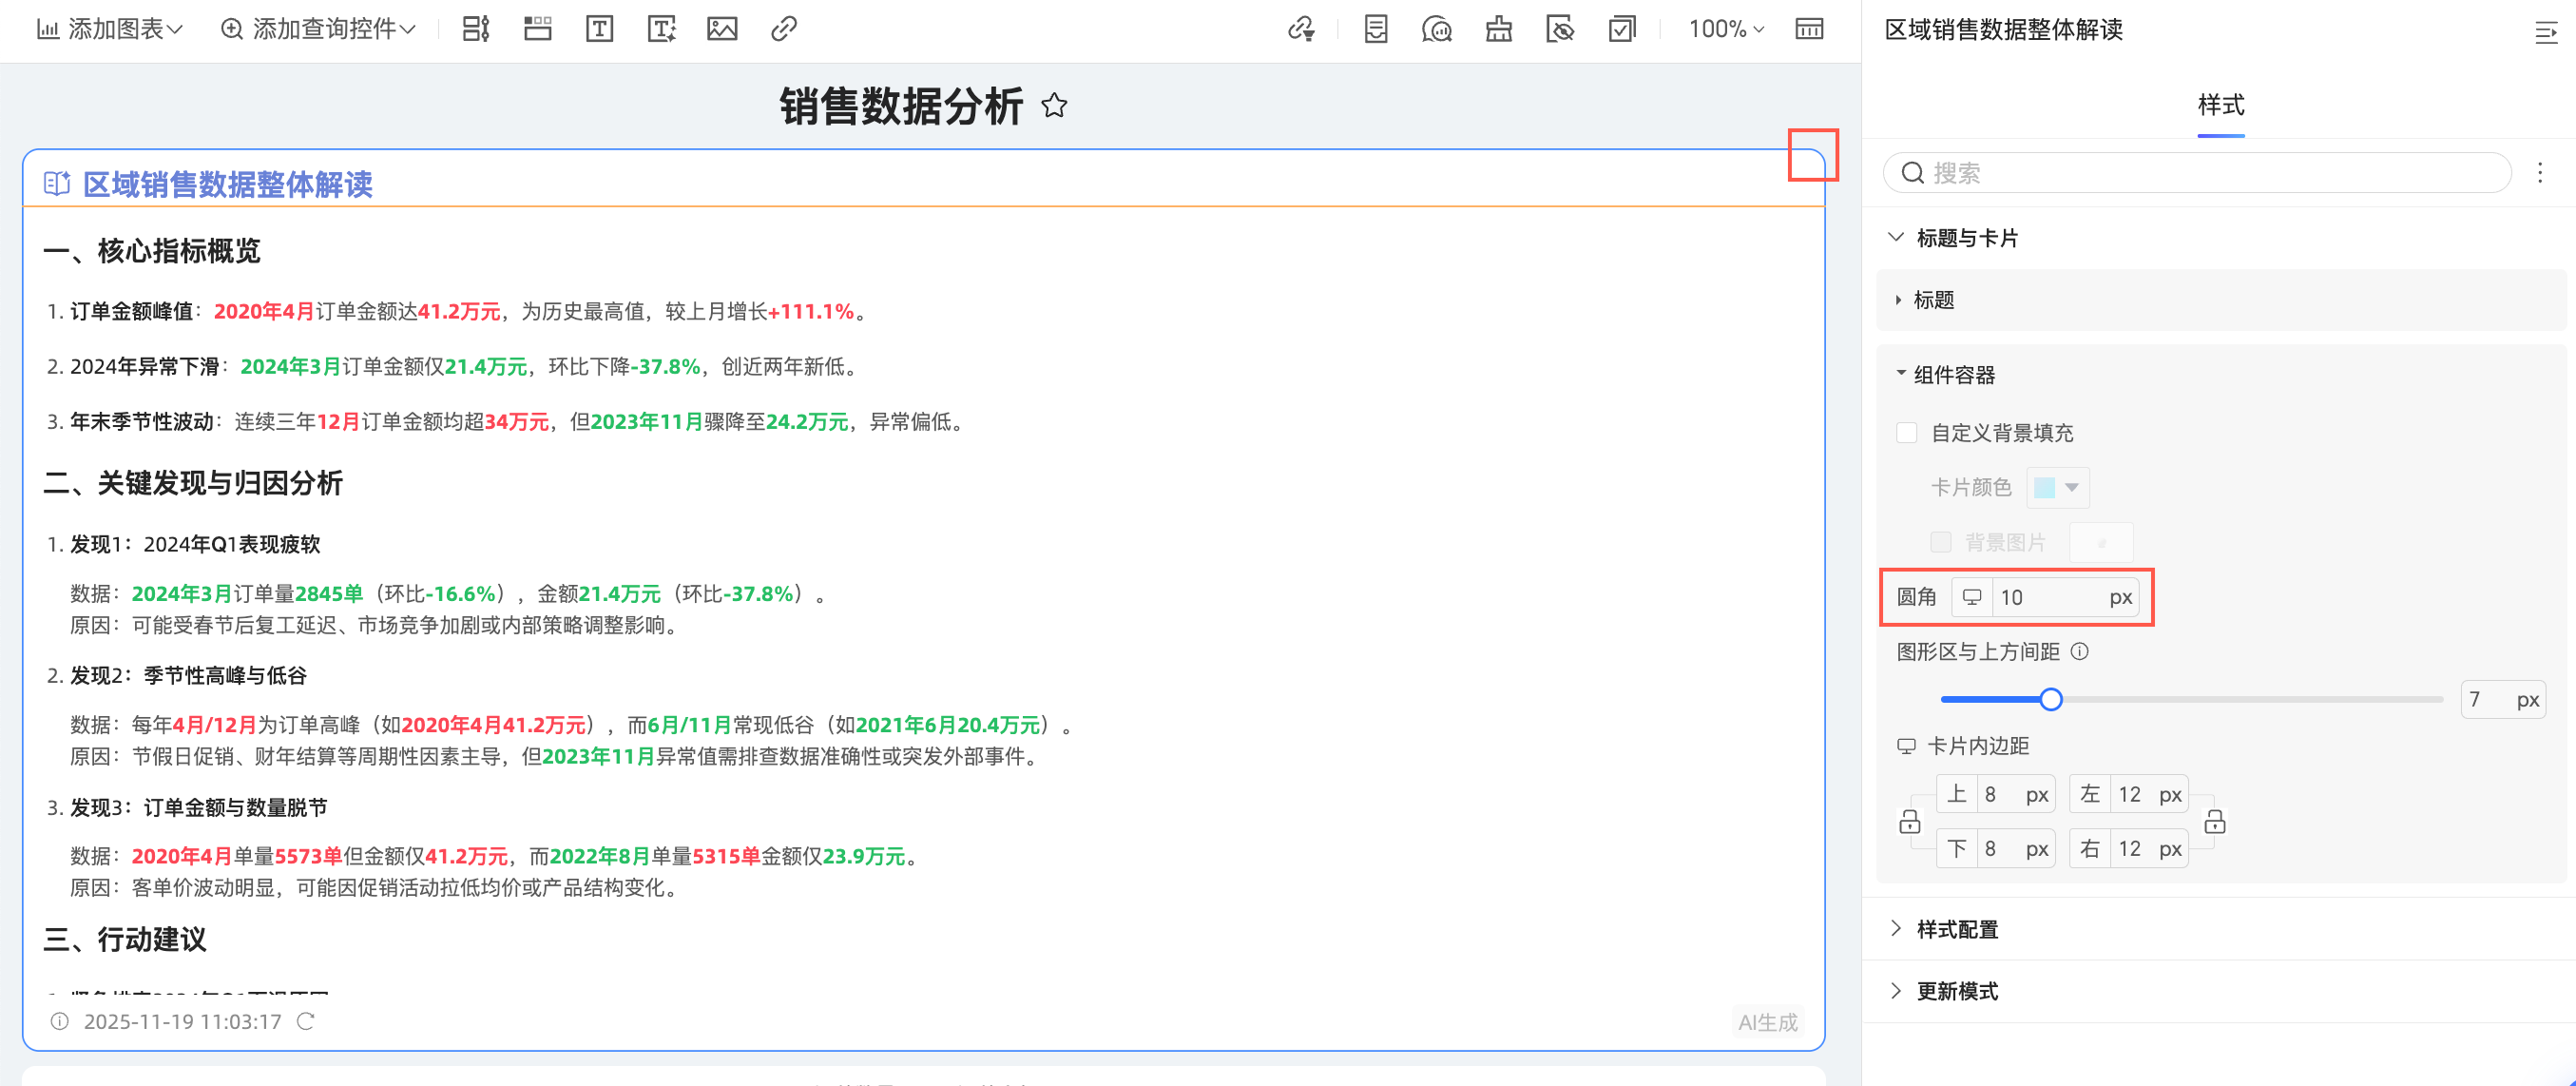
Task: Click the tab layout component icon
Action: [x=538, y=29]
